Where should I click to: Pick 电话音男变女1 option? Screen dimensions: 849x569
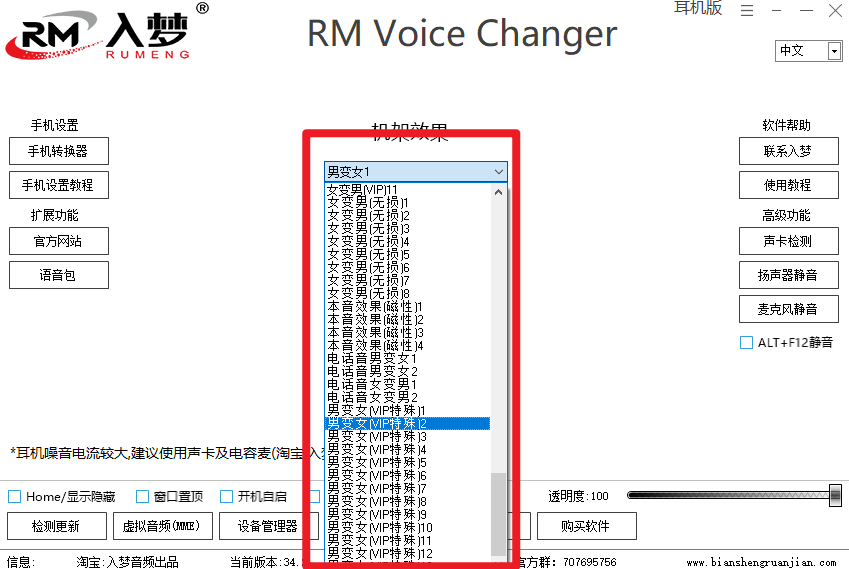pyautogui.click(x=408, y=358)
